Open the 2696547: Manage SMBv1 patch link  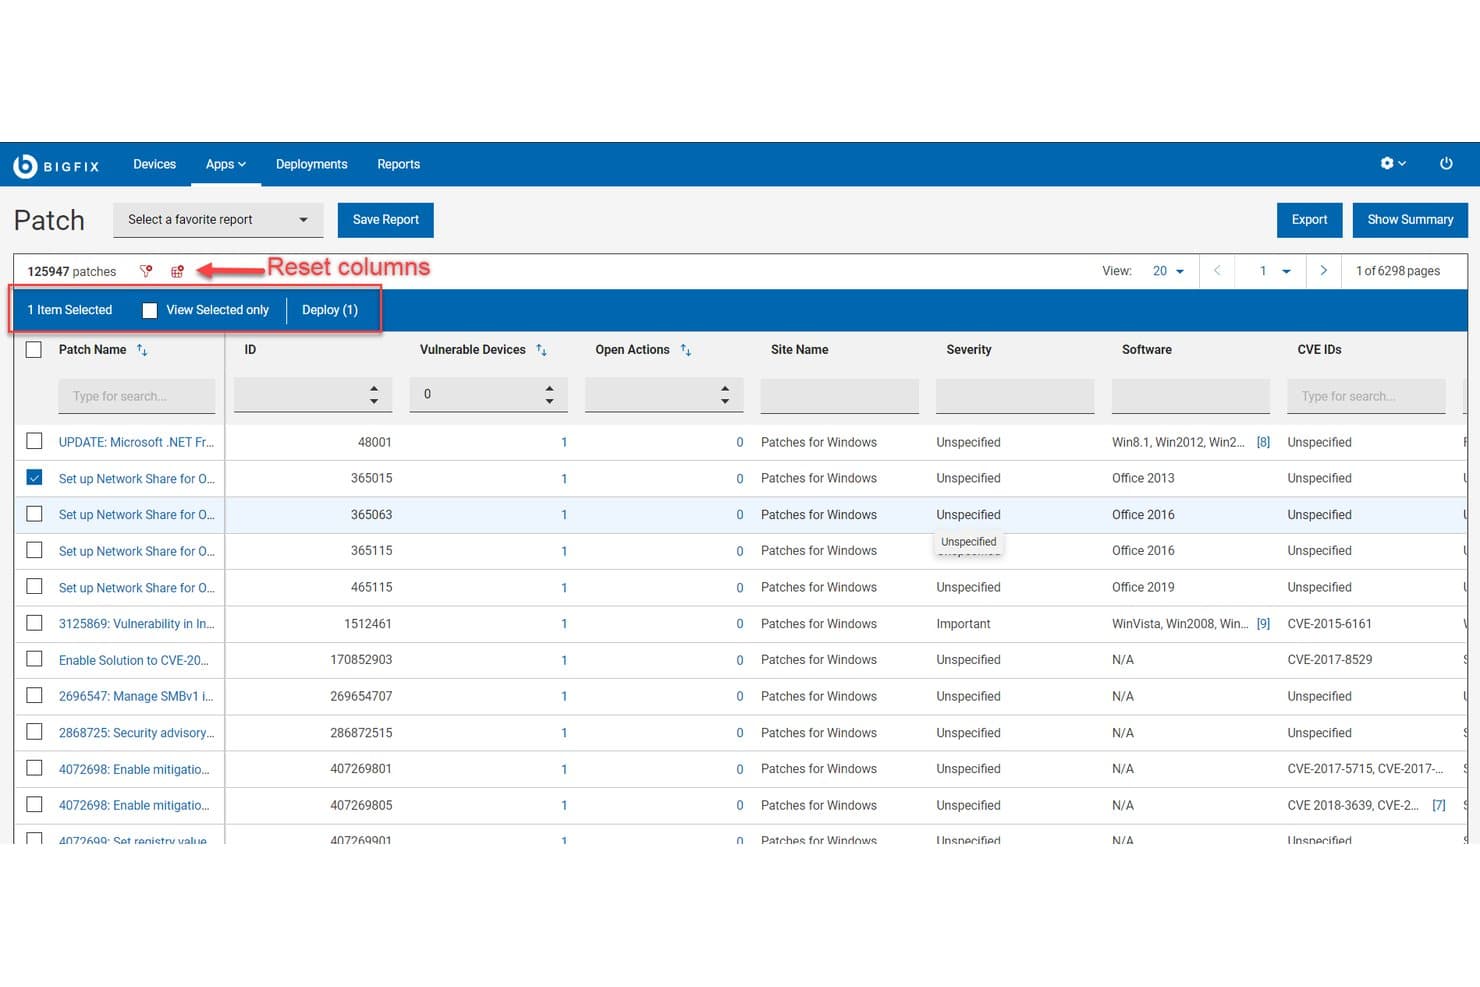pyautogui.click(x=136, y=696)
